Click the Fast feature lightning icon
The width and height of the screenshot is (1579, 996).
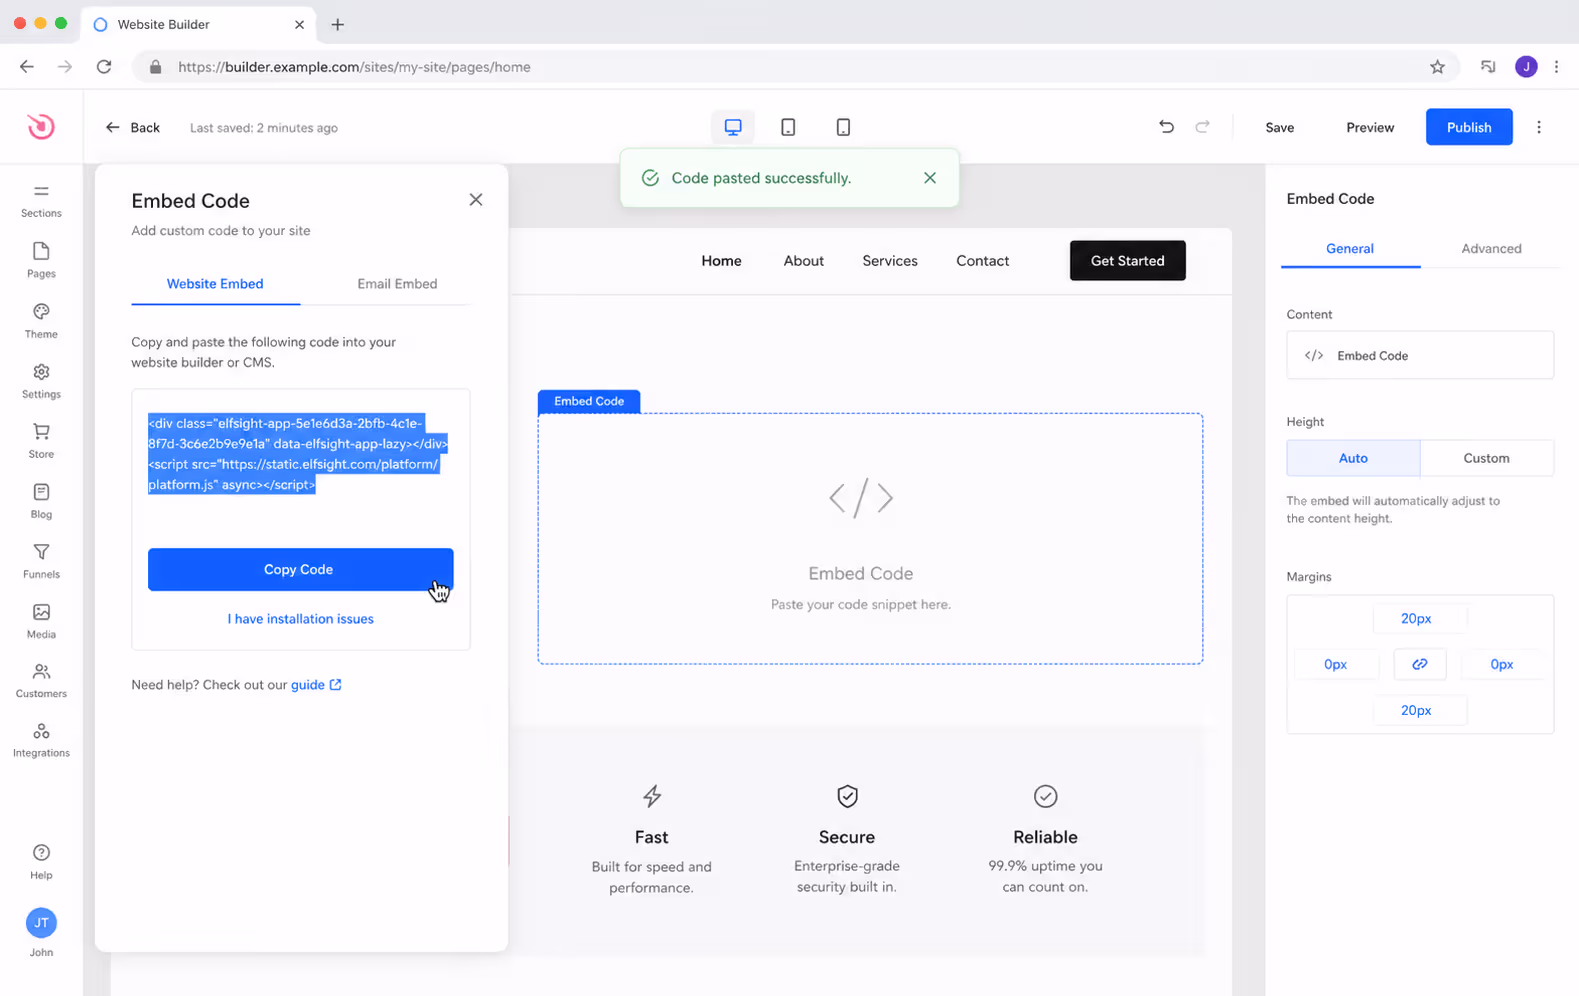click(x=652, y=796)
